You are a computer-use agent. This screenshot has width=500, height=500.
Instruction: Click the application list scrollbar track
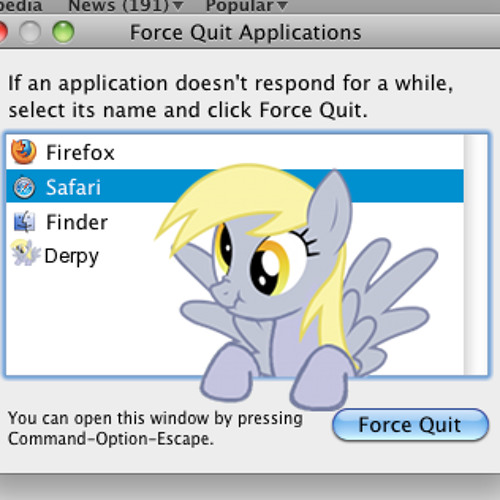476,255
